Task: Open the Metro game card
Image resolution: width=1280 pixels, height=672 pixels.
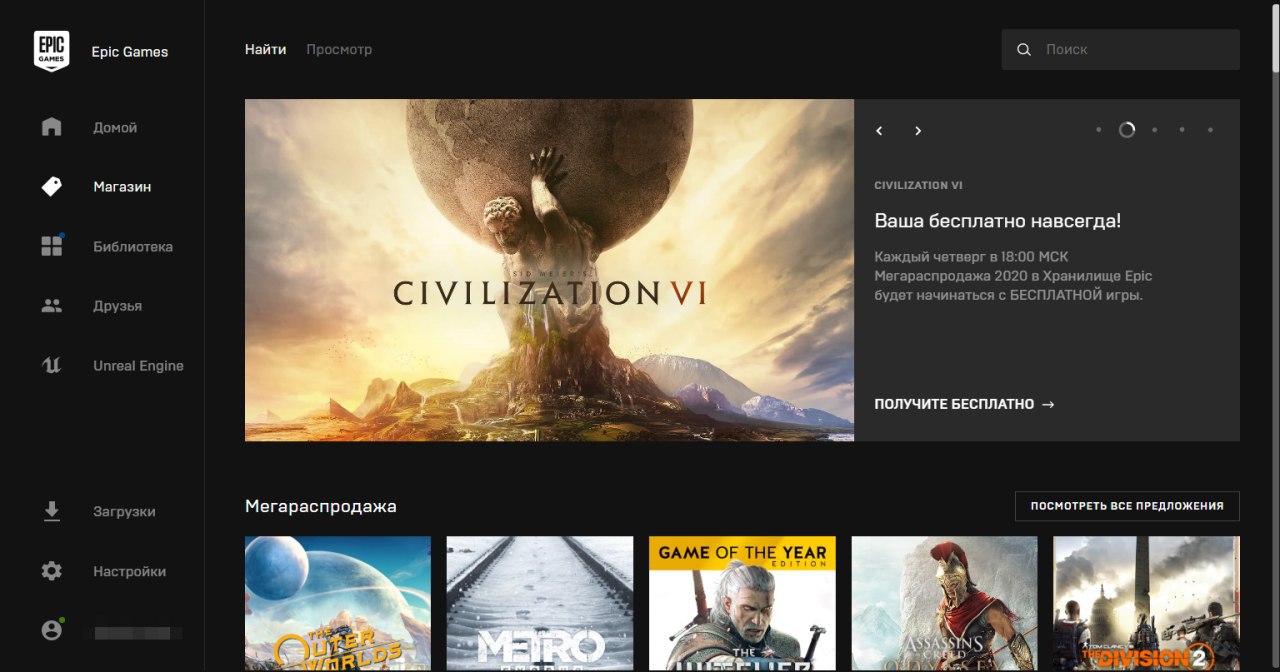Action: point(540,603)
